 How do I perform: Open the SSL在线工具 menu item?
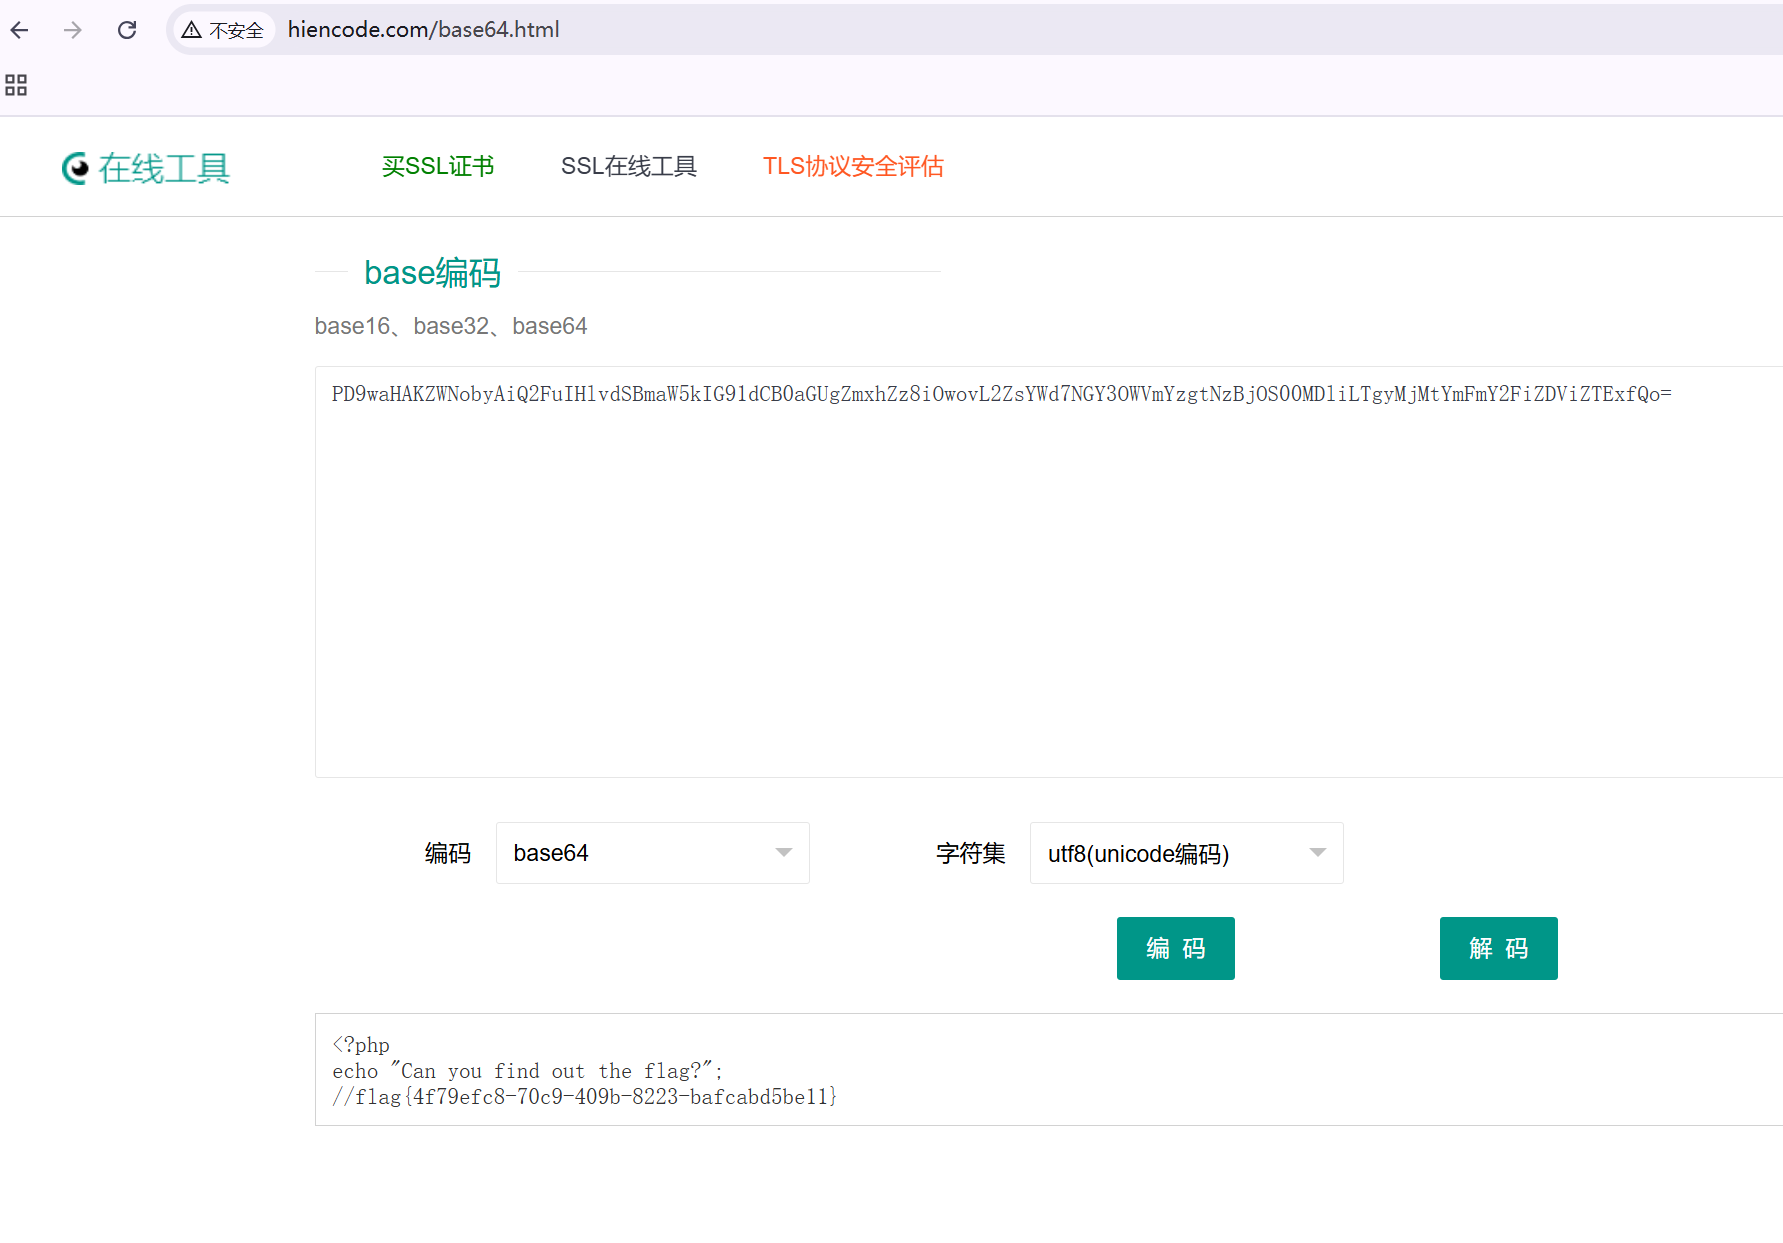tap(629, 166)
